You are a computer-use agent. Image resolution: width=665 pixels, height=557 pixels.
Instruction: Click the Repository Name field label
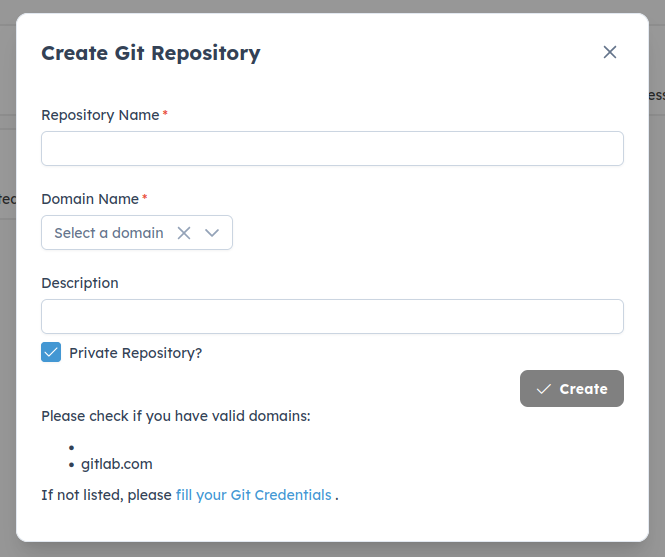tap(100, 115)
